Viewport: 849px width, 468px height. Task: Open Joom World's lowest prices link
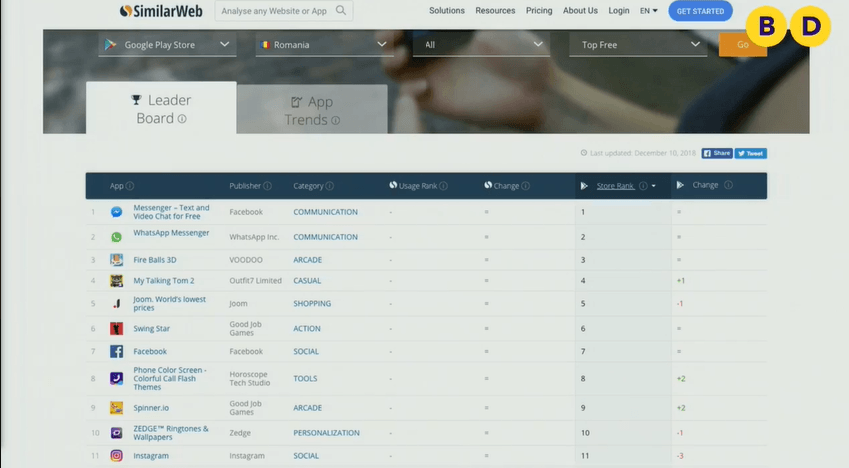pyautogui.click(x=169, y=303)
